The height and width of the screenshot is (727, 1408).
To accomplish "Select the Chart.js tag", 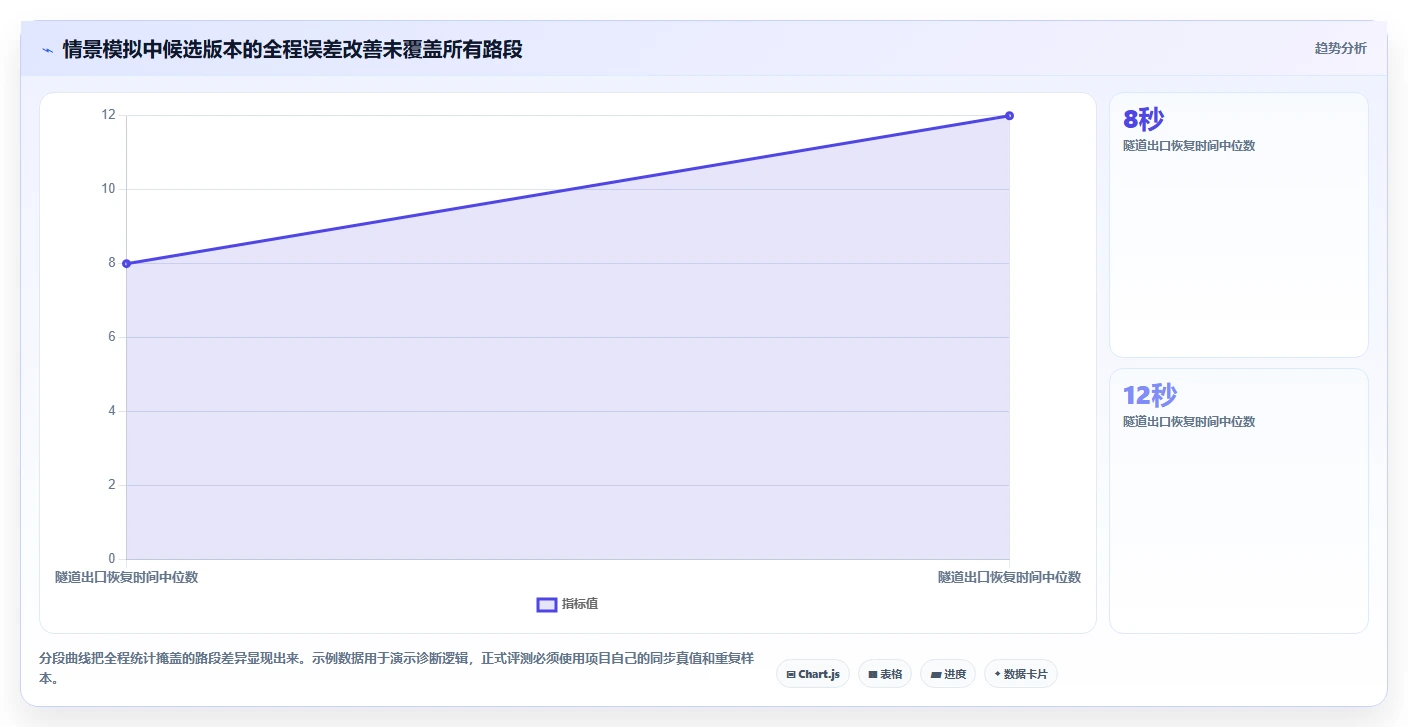I will click(813, 674).
